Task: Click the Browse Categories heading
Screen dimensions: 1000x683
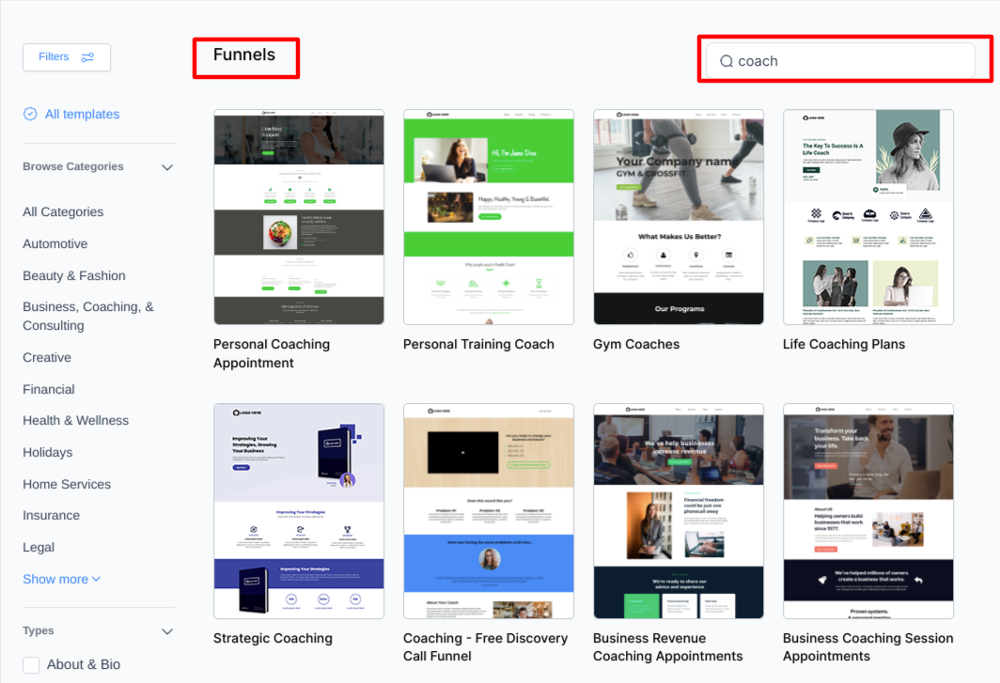Action: [x=73, y=166]
